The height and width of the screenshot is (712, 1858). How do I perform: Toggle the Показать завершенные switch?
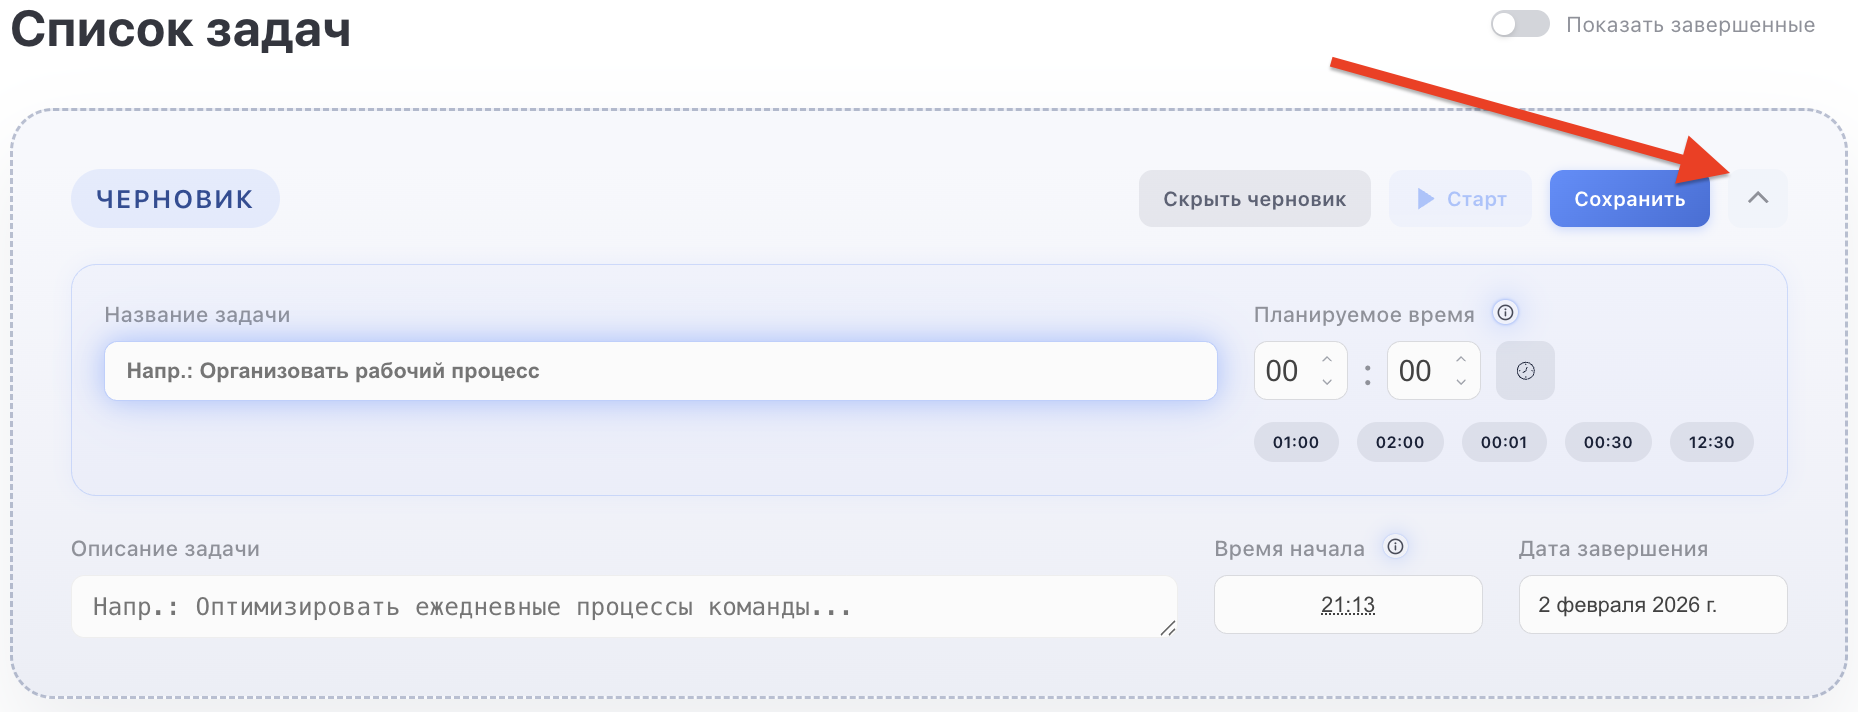(x=1519, y=25)
